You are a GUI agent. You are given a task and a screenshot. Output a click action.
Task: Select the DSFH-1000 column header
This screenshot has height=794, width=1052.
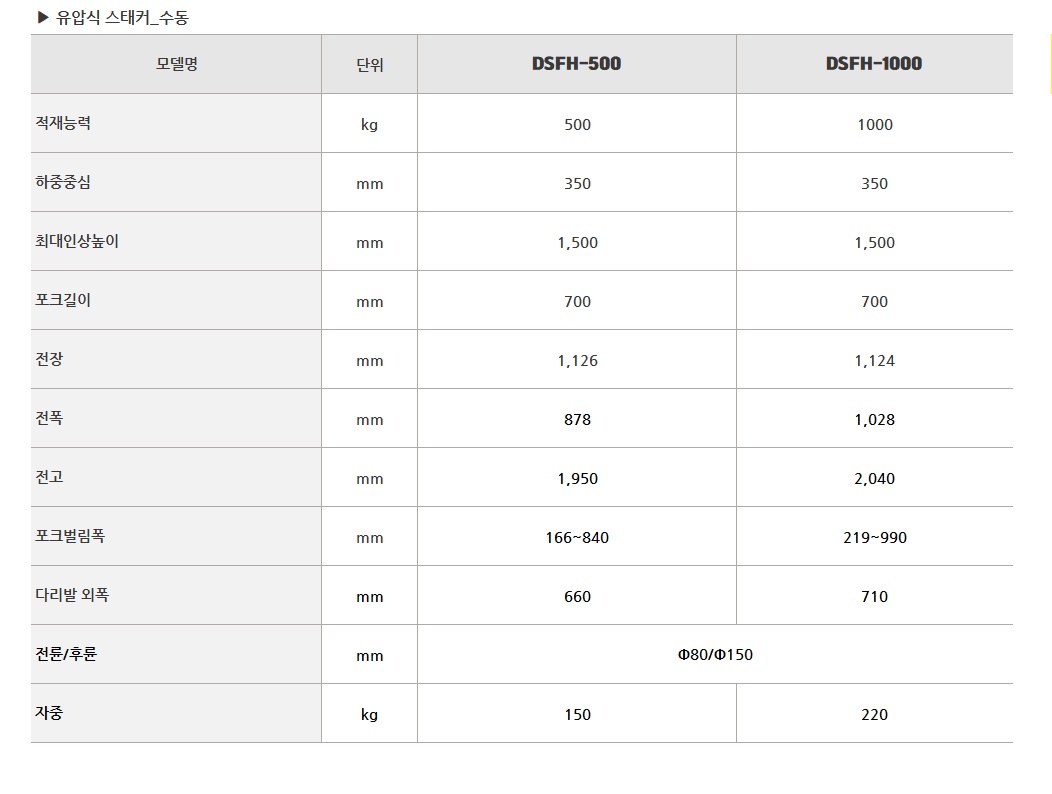click(874, 64)
